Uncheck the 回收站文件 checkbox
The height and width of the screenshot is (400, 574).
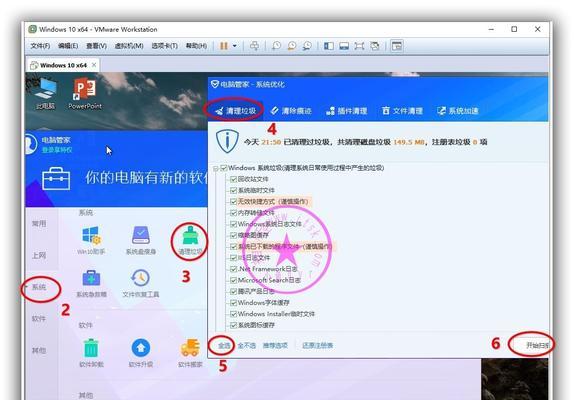click(233, 179)
